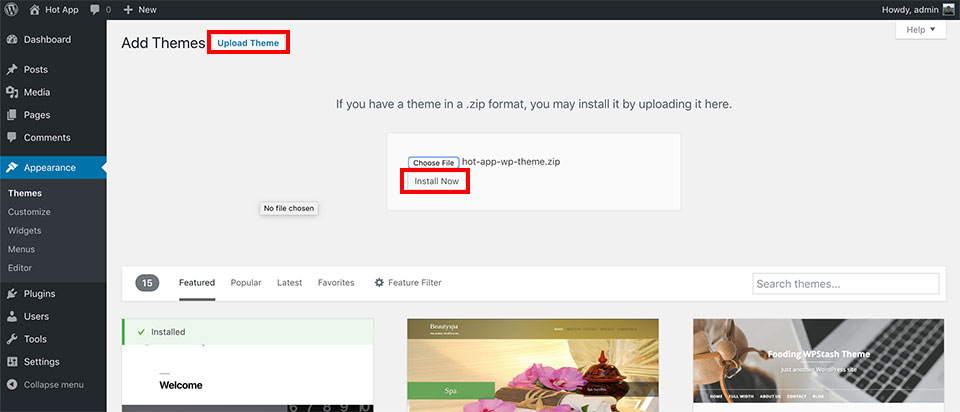
Task: Click the Feature Filter gear icon
Action: click(379, 283)
